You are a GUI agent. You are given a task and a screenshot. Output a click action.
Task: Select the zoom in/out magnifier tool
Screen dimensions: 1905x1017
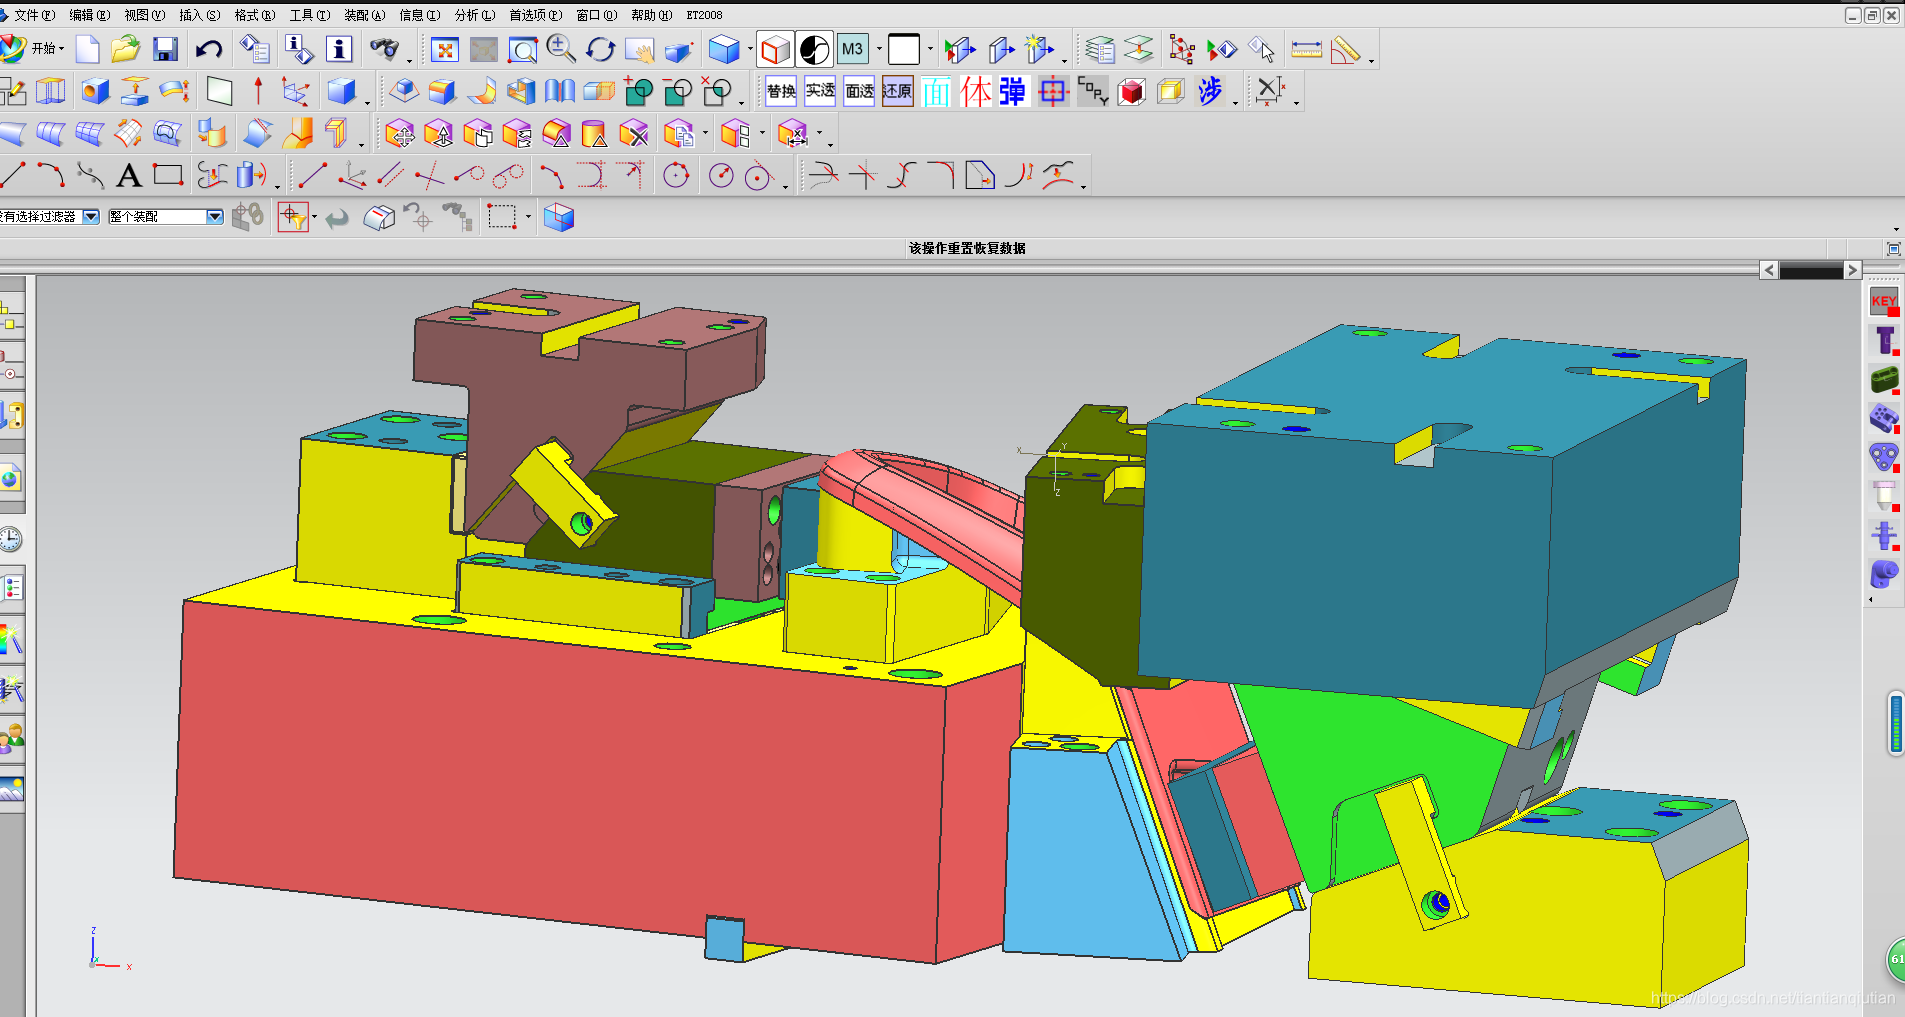tap(561, 49)
